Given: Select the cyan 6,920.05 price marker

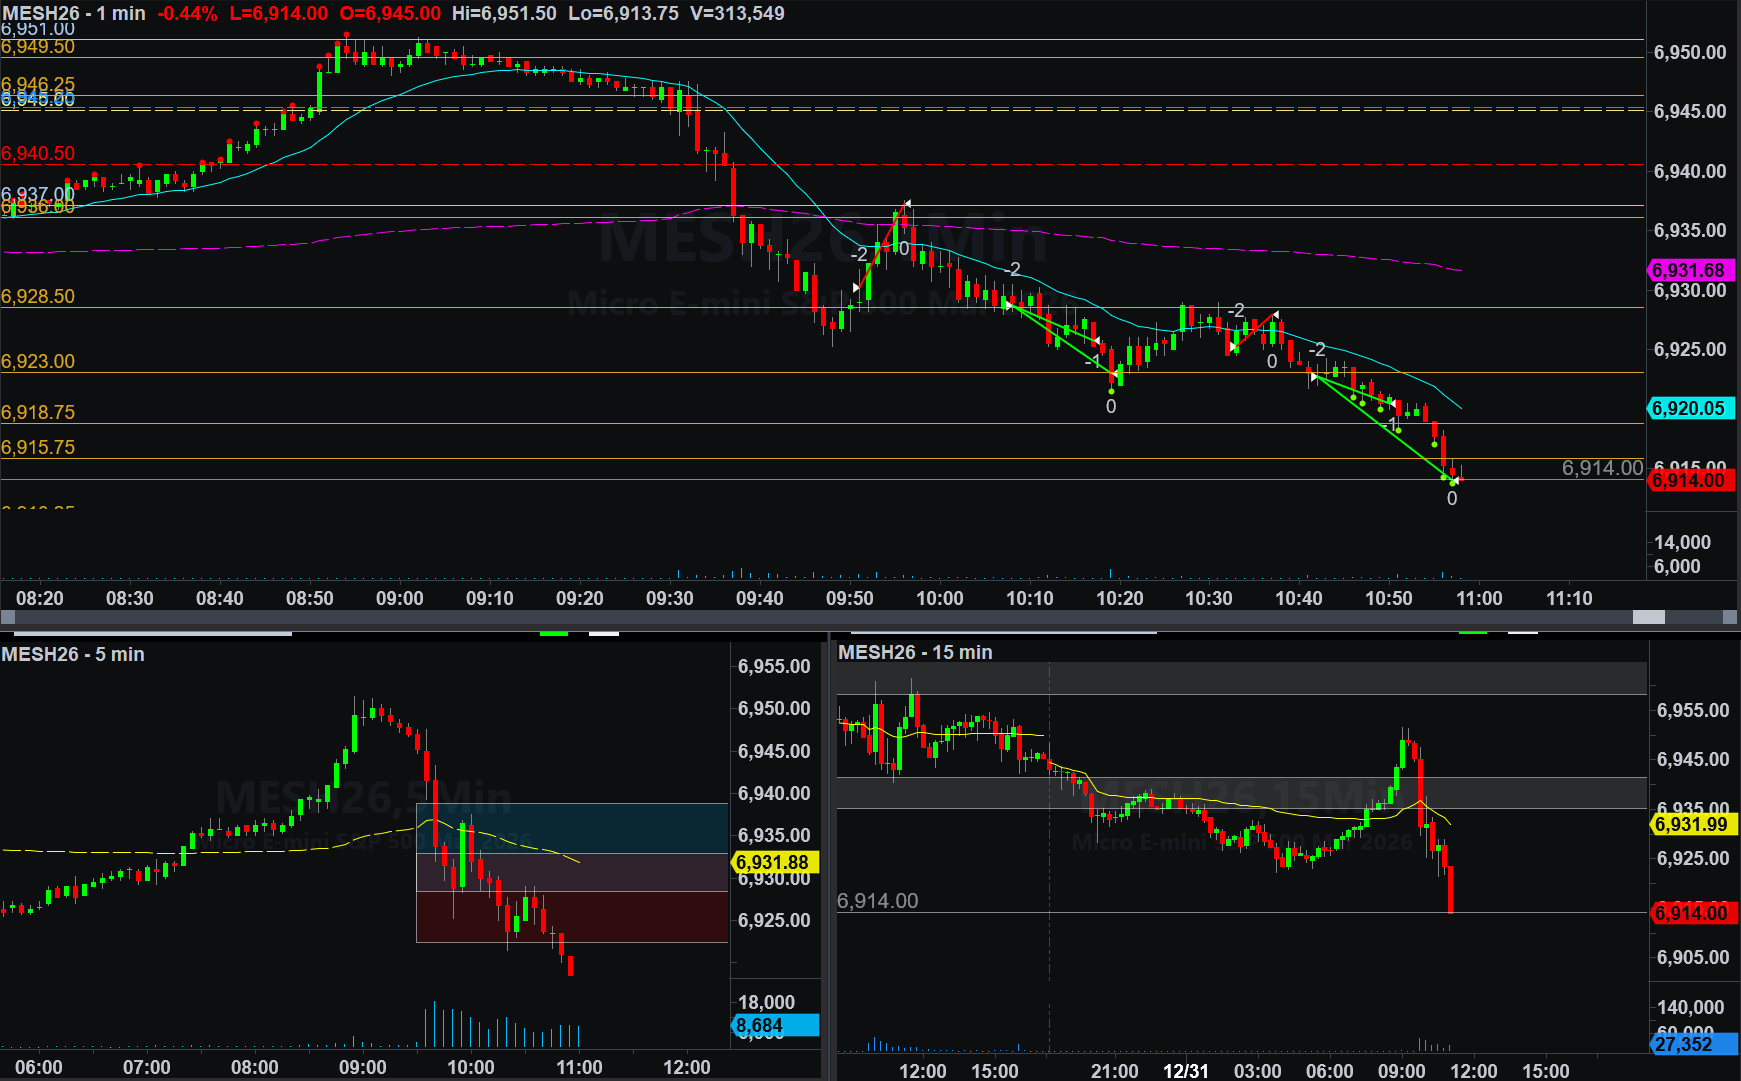Looking at the screenshot, I should 1688,408.
